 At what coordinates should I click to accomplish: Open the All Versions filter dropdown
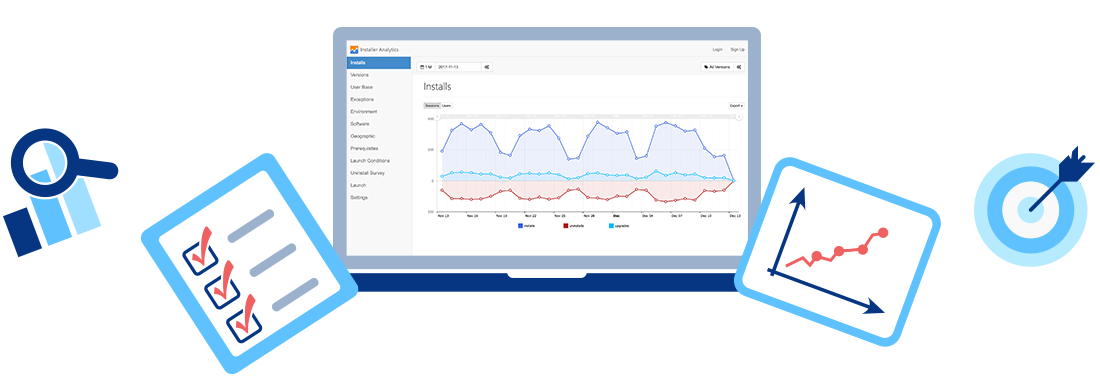point(717,67)
